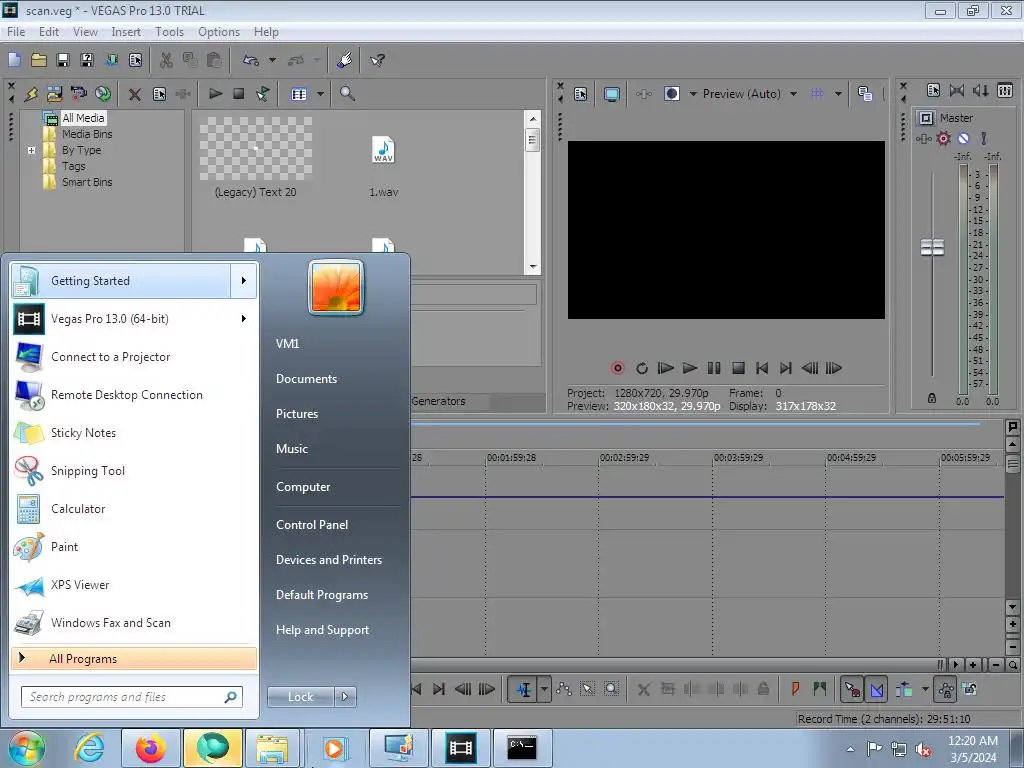Click the Record button in preview transport
The image size is (1024, 768).
coord(617,368)
